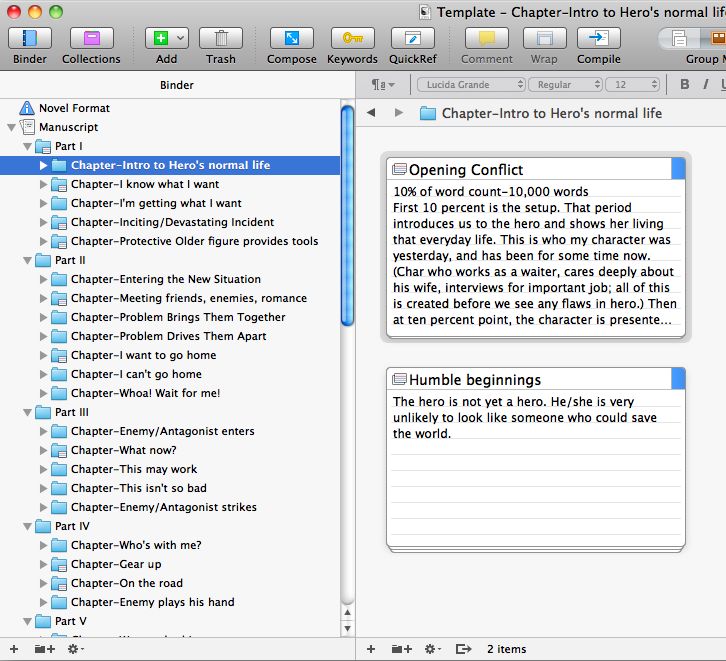
Task: Open the corkboard footer gear menu
Action: pos(432,649)
